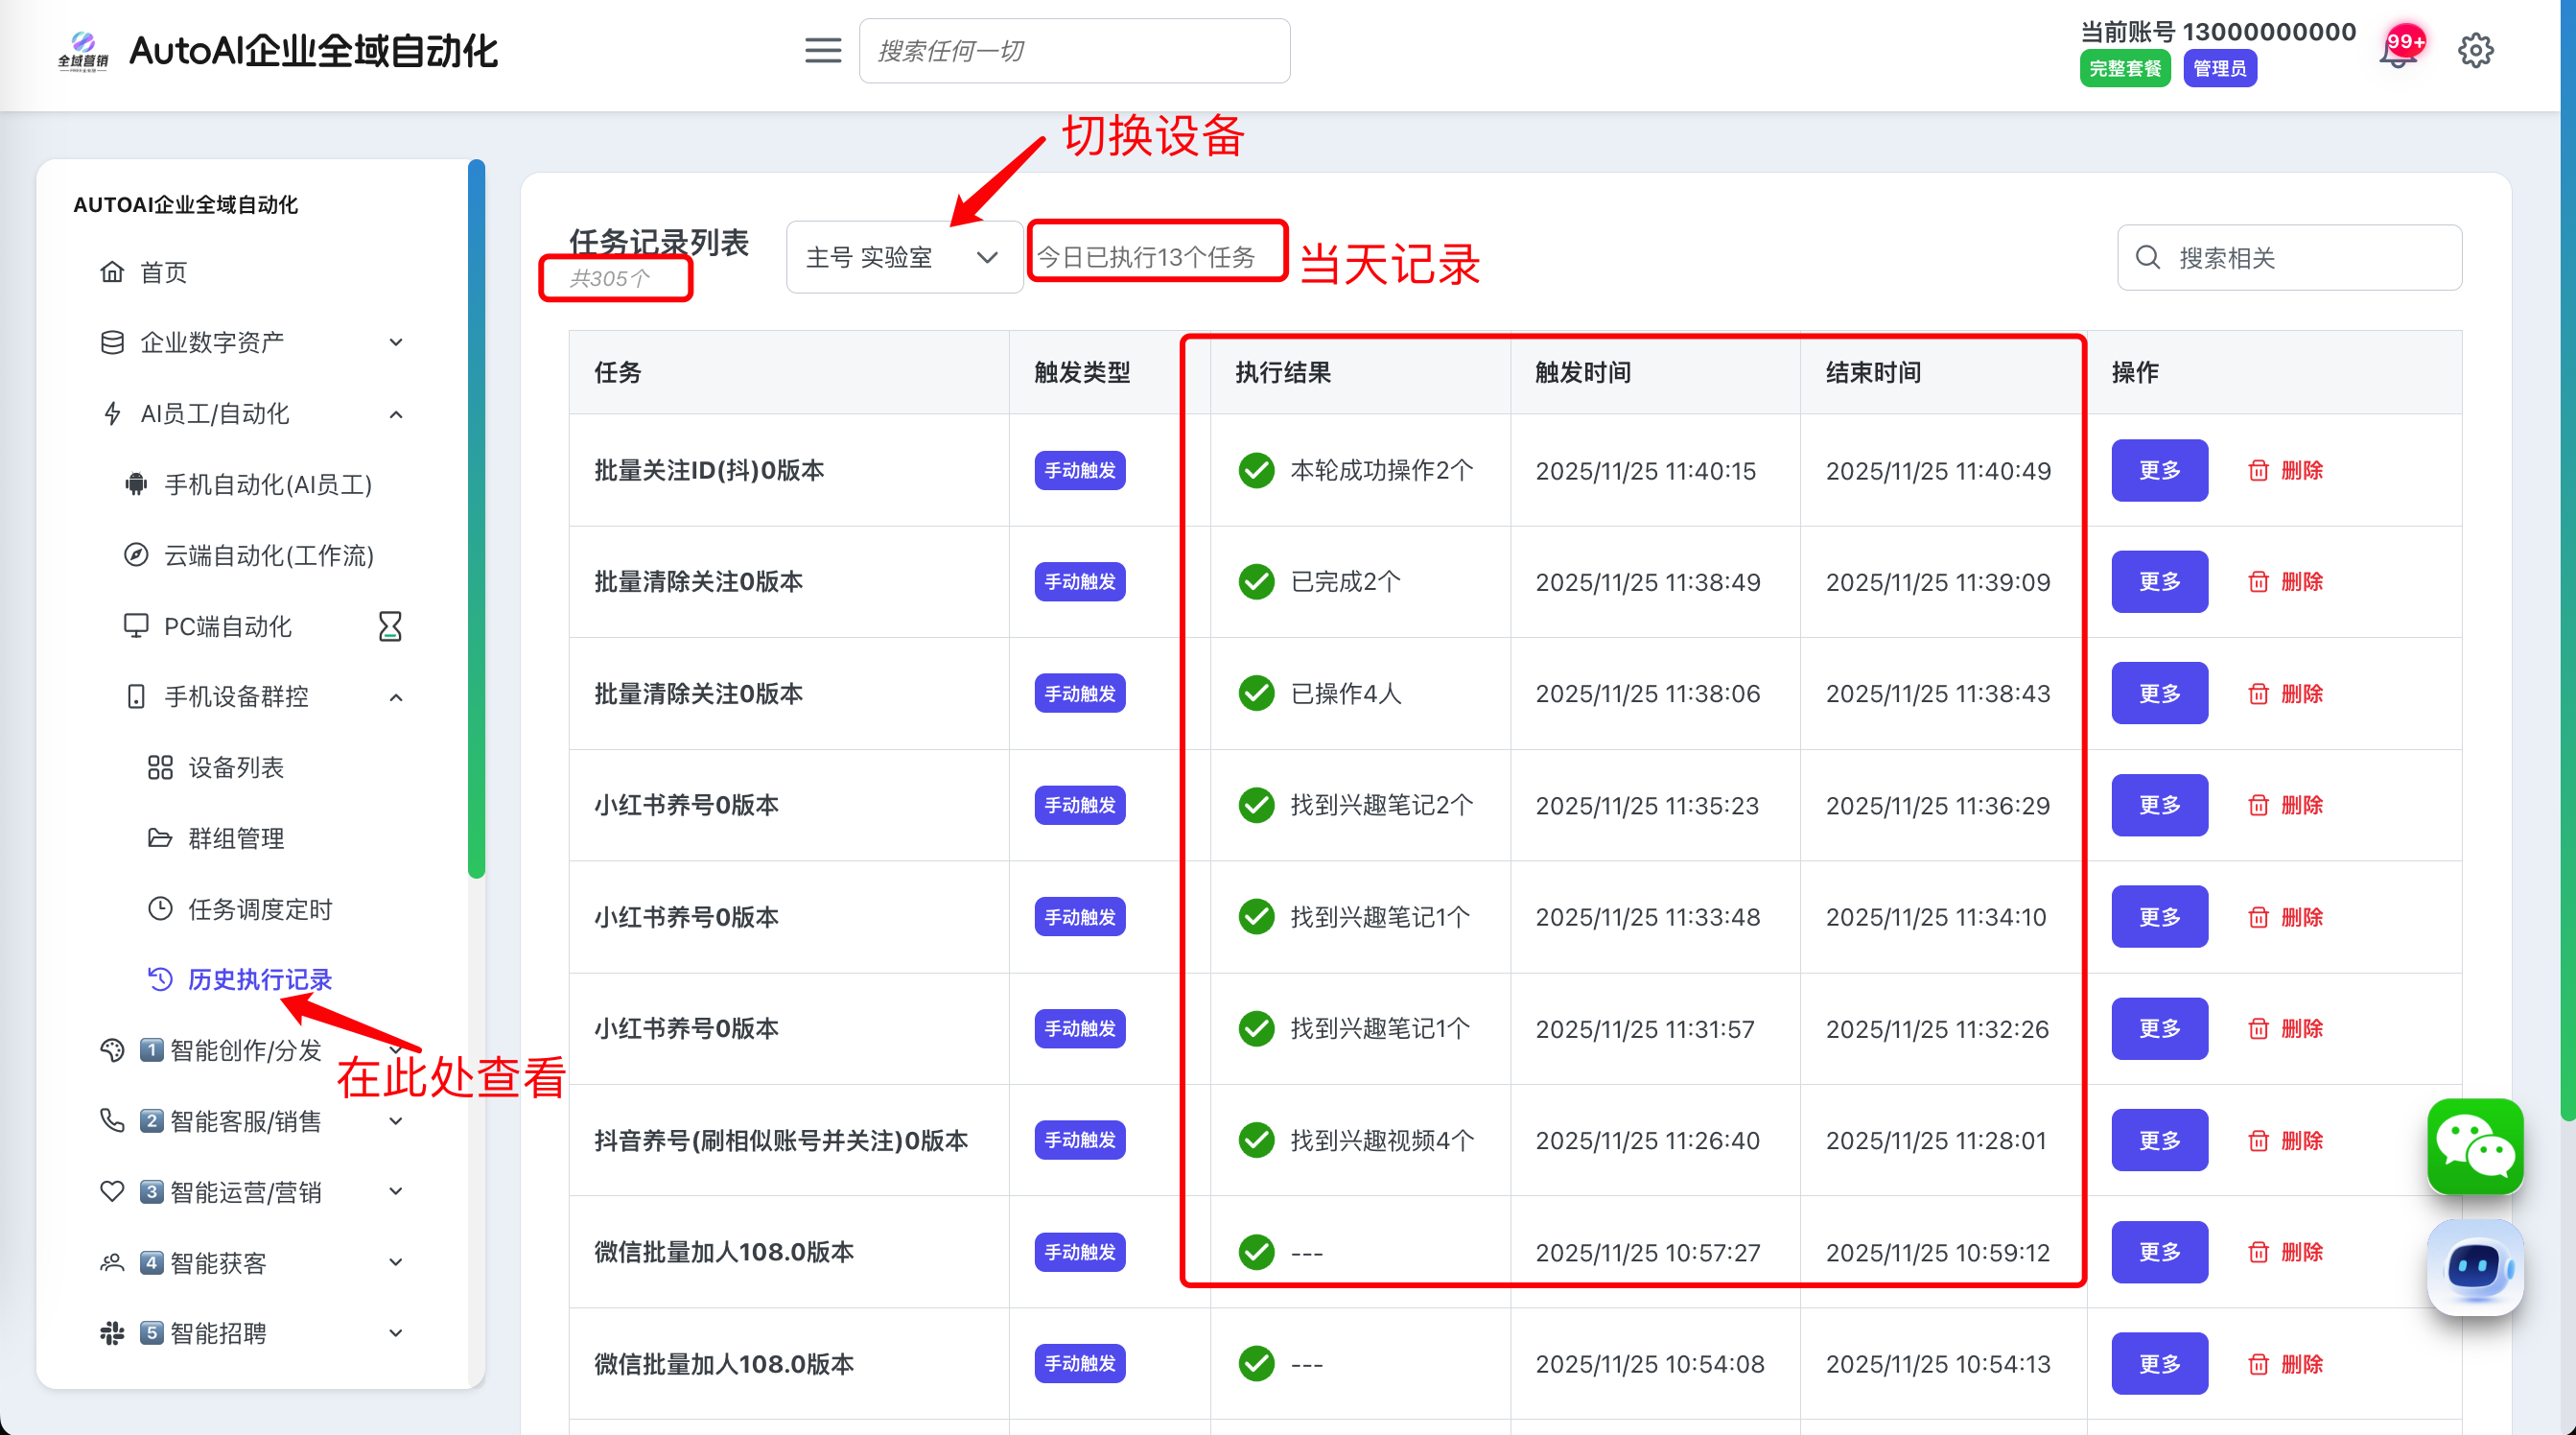Click the magnifier icon in 搜索相关 box

(x=2147, y=258)
